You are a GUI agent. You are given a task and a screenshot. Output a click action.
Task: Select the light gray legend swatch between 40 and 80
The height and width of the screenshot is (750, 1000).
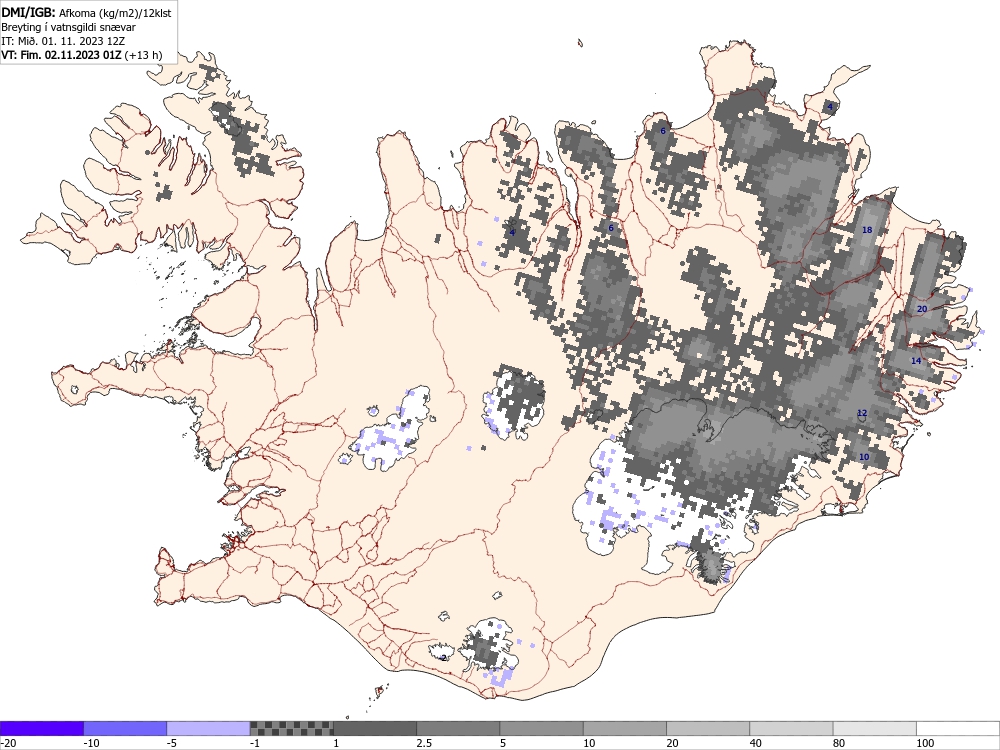(791, 728)
